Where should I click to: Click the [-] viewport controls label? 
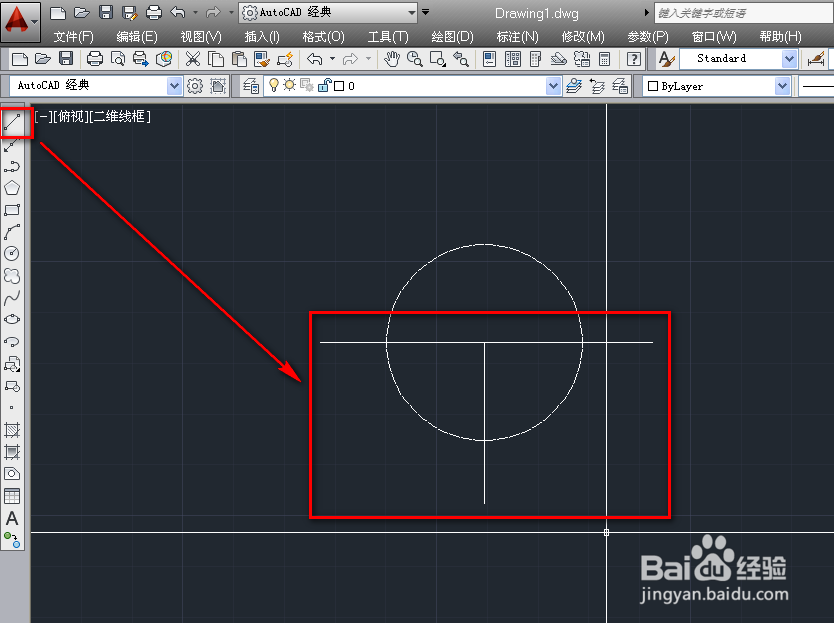pyautogui.click(x=43, y=117)
